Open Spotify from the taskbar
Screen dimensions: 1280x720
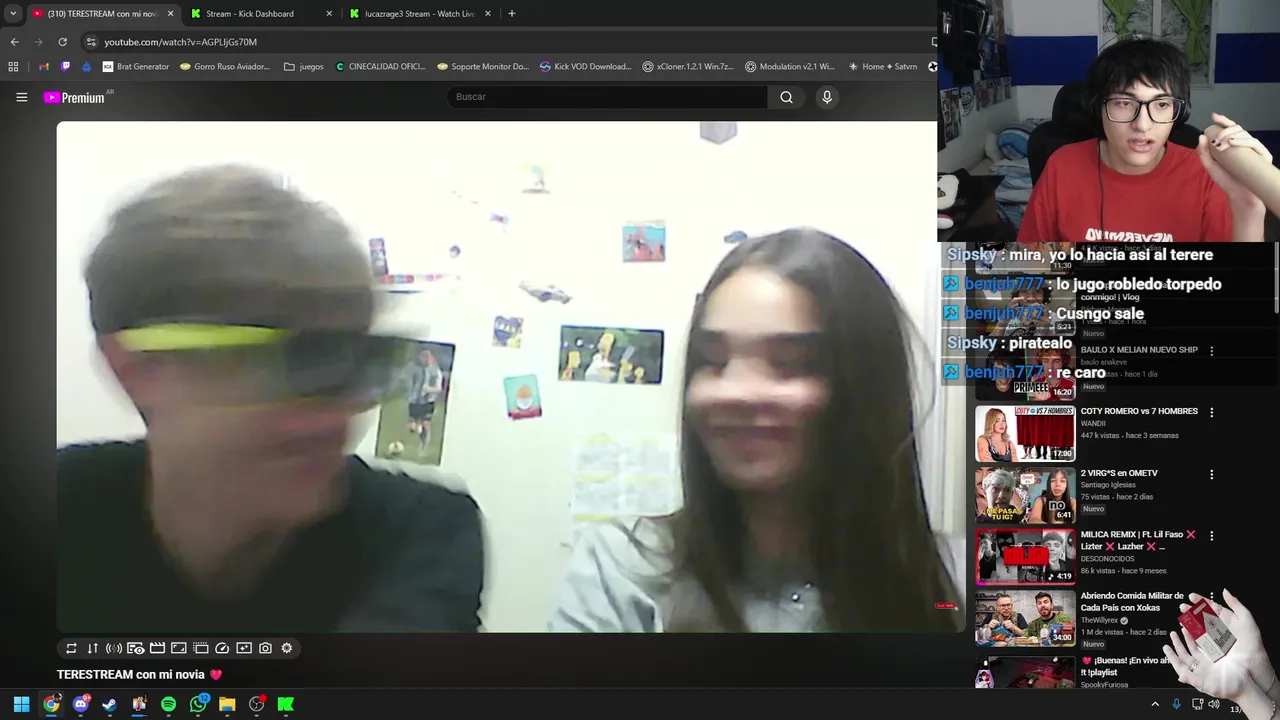pyautogui.click(x=168, y=704)
